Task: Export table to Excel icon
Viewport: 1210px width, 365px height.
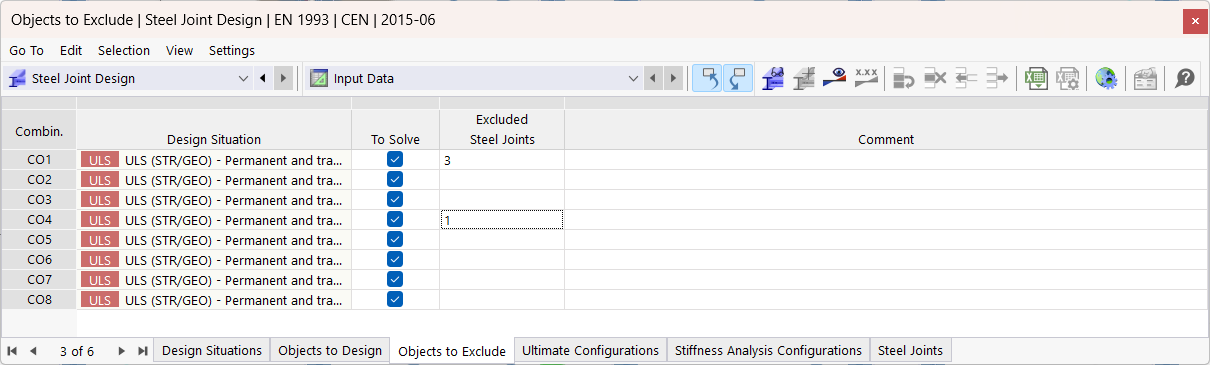Action: (x=1037, y=78)
